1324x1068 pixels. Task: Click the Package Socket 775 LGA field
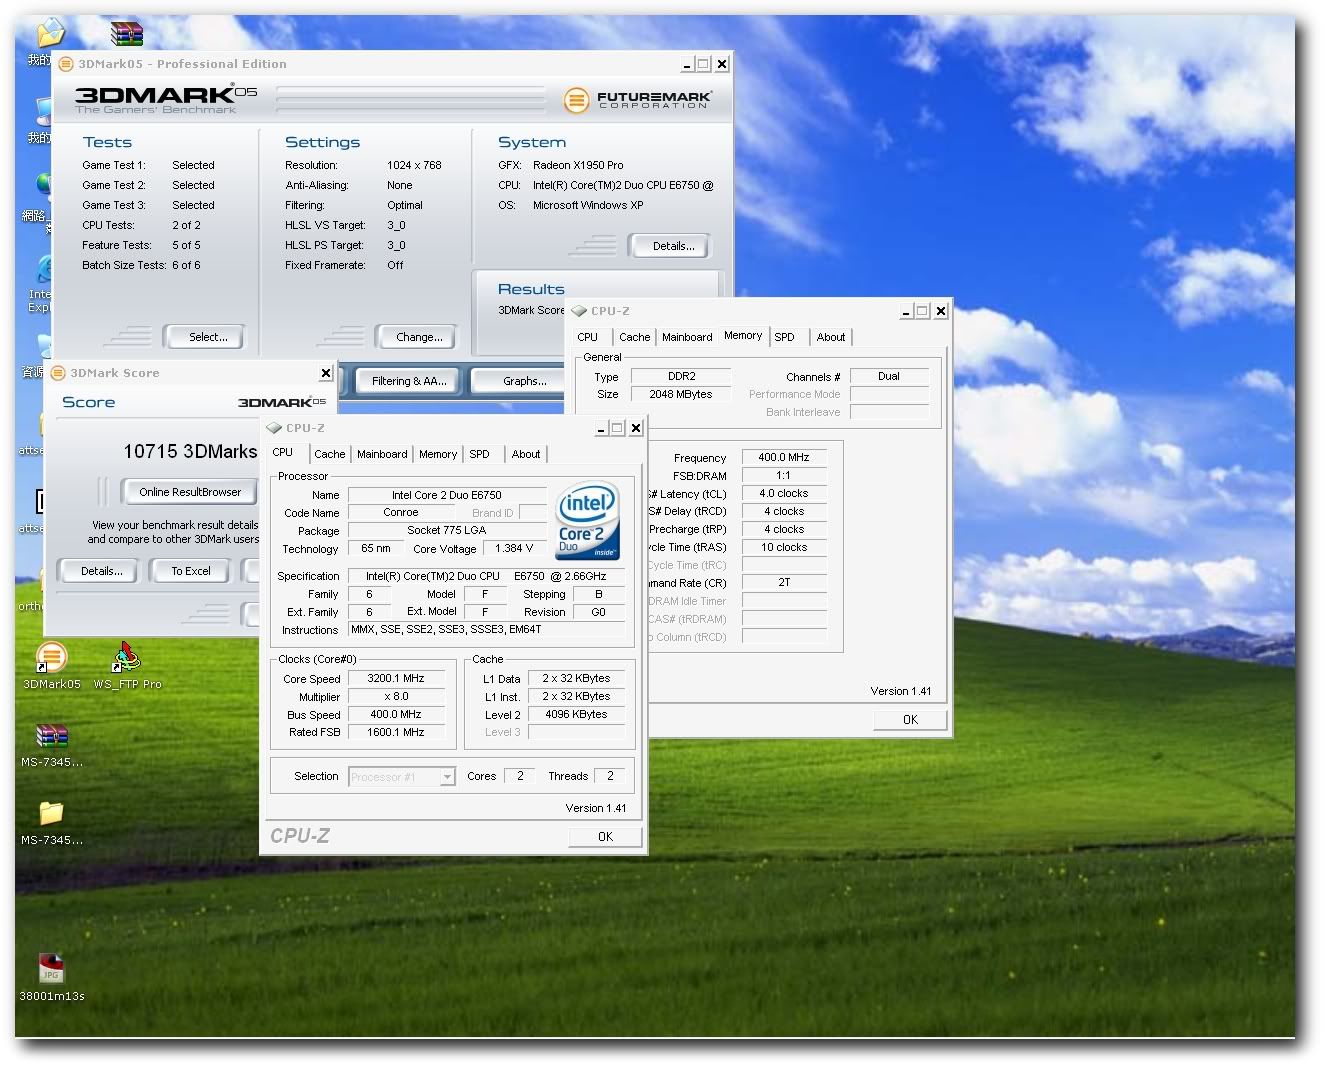coord(447,530)
